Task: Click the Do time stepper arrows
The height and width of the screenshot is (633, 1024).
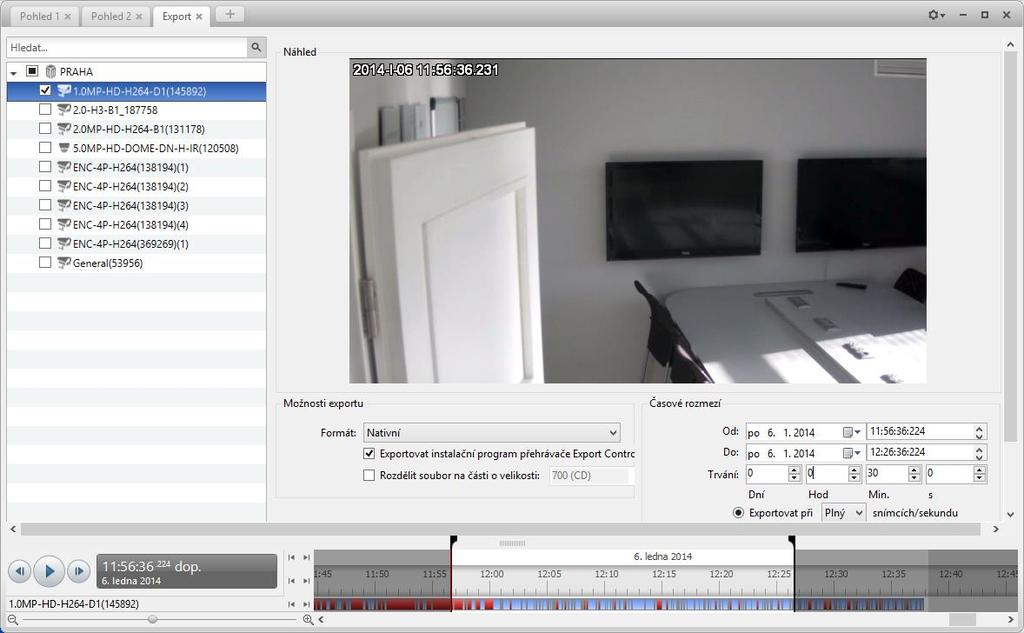Action: pyautogui.click(x=979, y=453)
